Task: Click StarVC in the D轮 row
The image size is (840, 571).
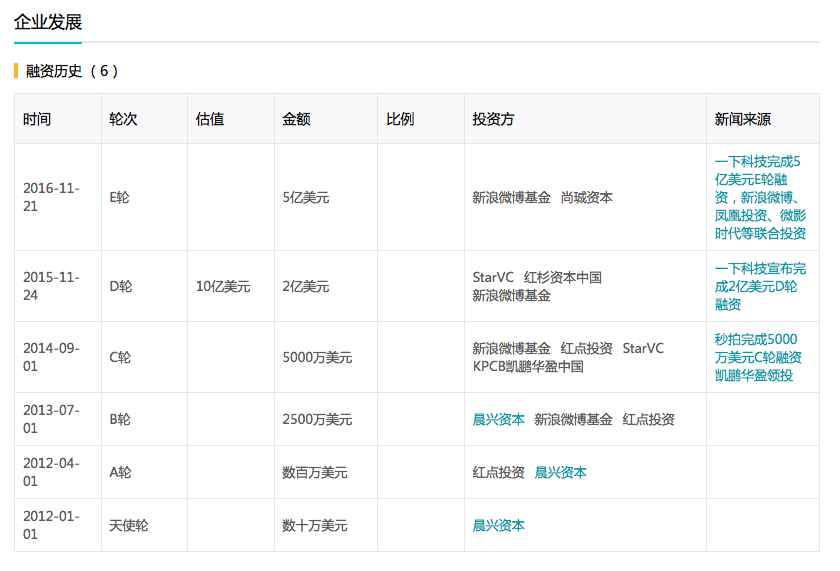Action: point(493,278)
